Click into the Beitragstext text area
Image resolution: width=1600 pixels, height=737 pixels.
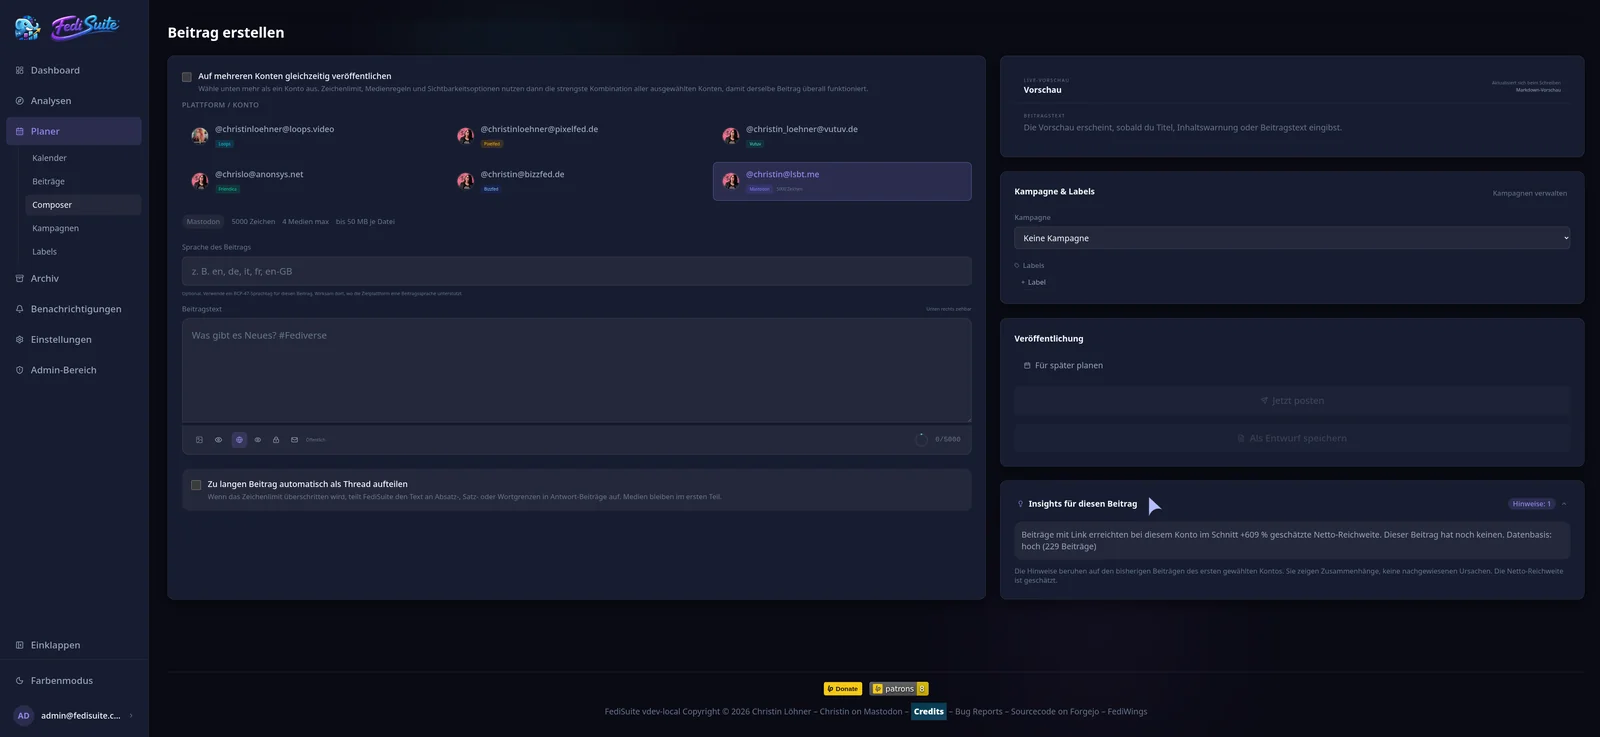(577, 371)
